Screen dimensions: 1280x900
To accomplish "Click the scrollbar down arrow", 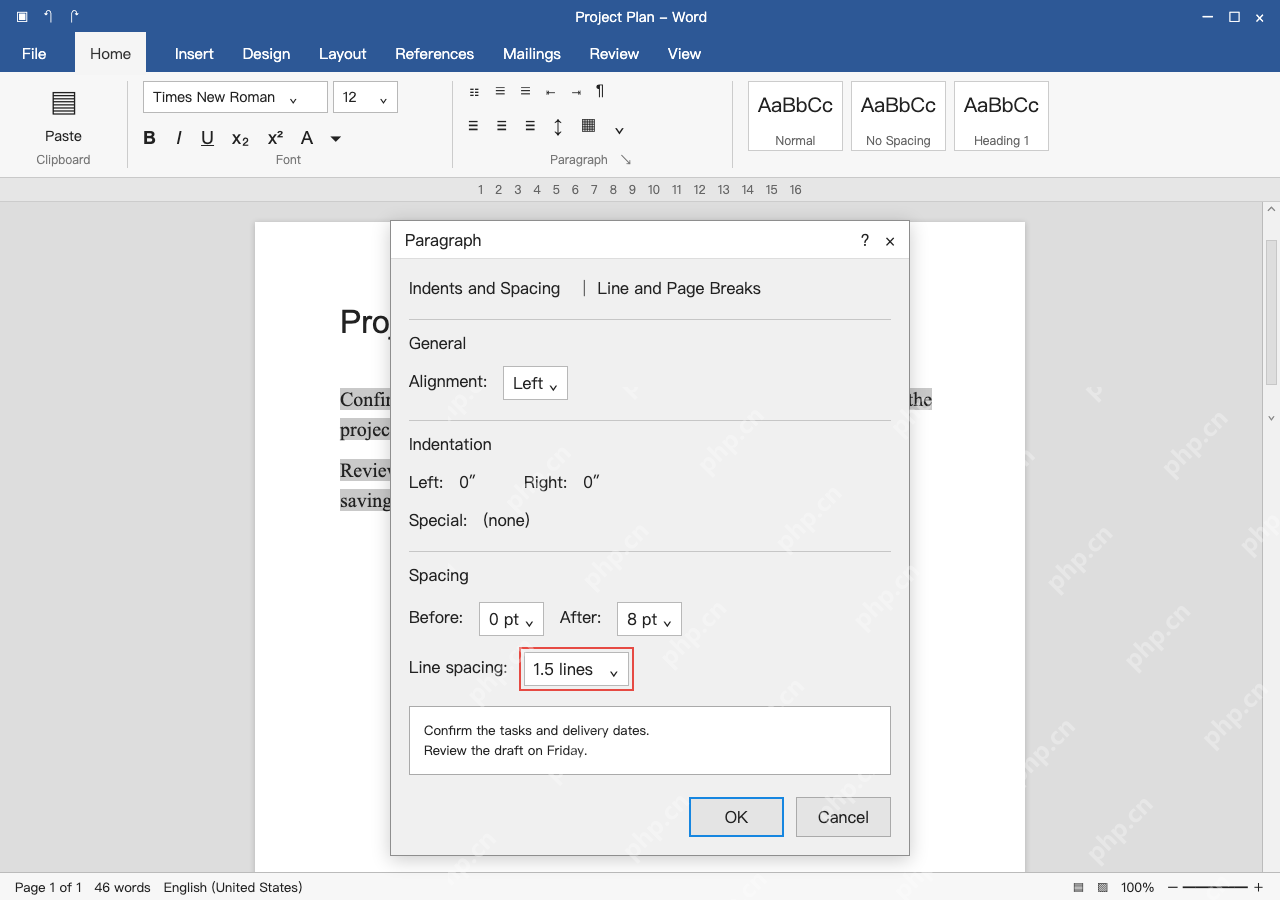I will coord(1272,418).
